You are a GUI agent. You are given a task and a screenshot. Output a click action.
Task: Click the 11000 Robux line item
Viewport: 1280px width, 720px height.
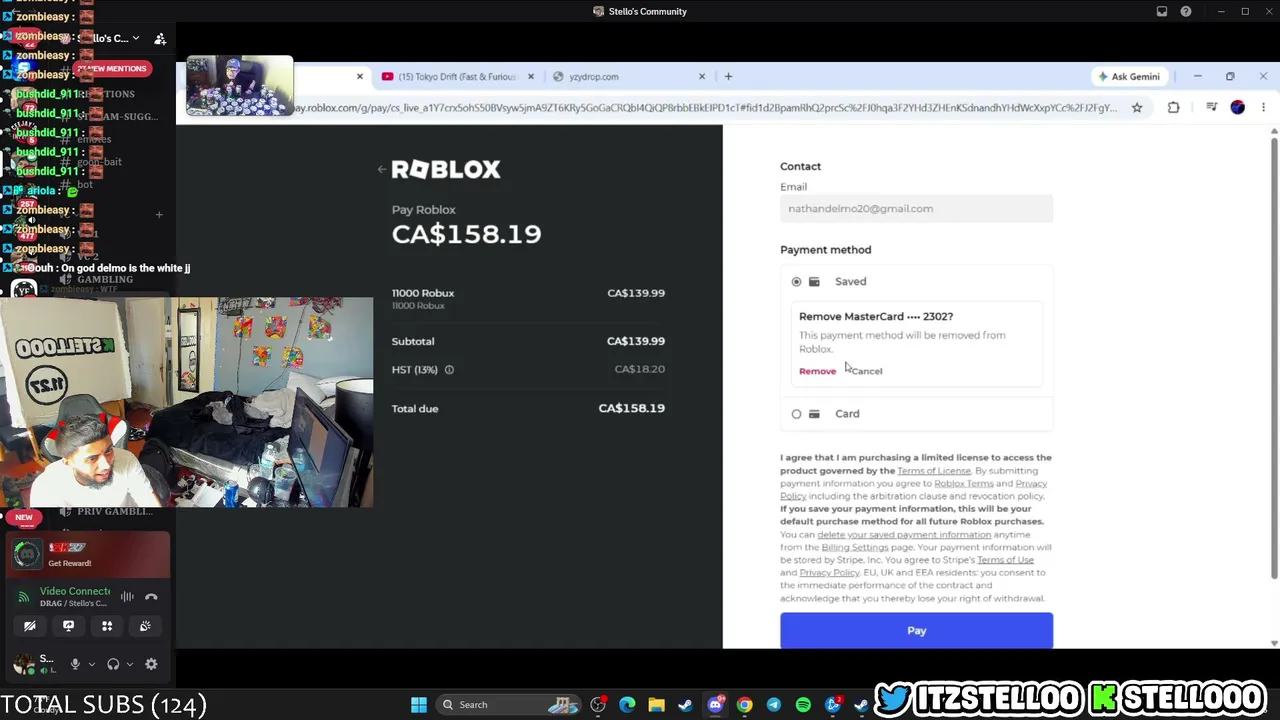coord(528,298)
